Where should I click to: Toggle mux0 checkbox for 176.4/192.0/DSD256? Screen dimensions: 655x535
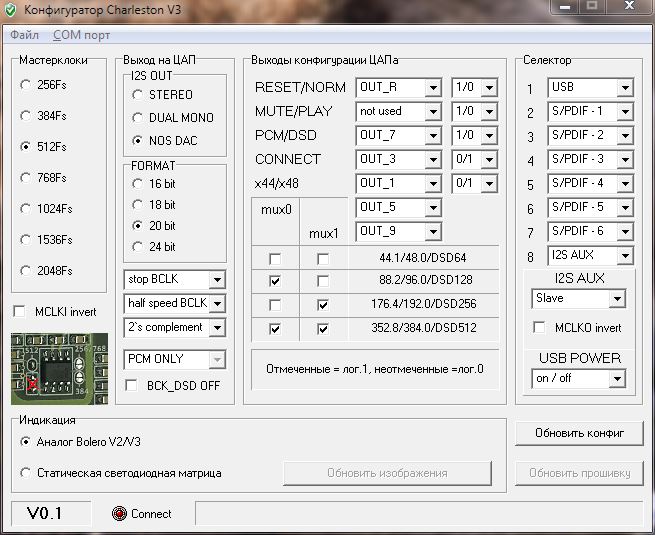tap(275, 305)
